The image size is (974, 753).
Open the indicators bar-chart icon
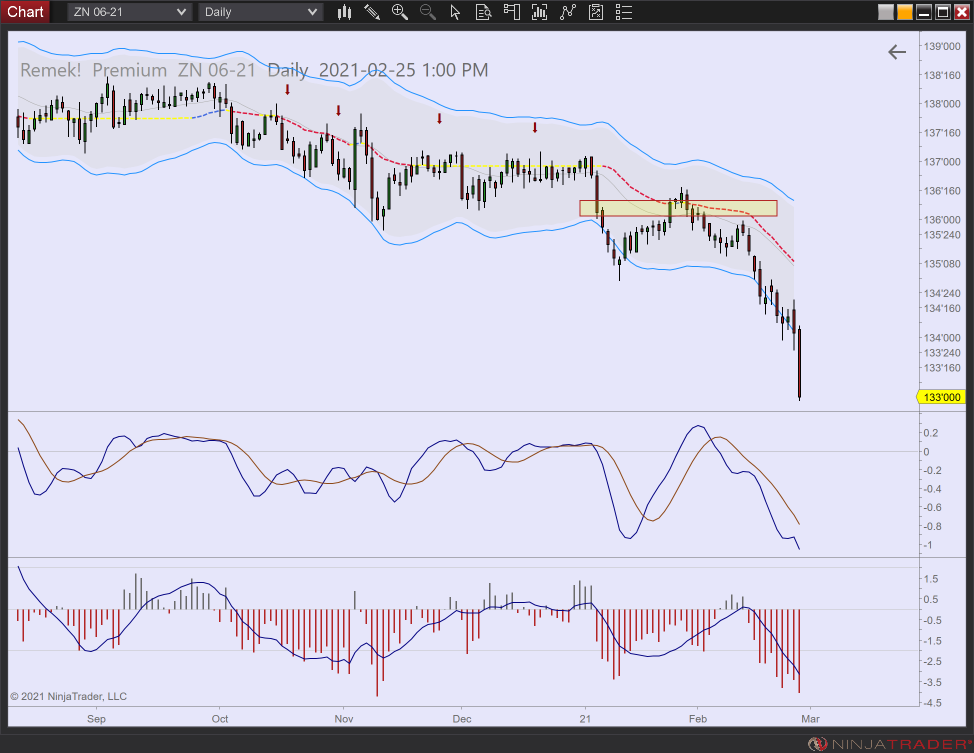coord(539,12)
